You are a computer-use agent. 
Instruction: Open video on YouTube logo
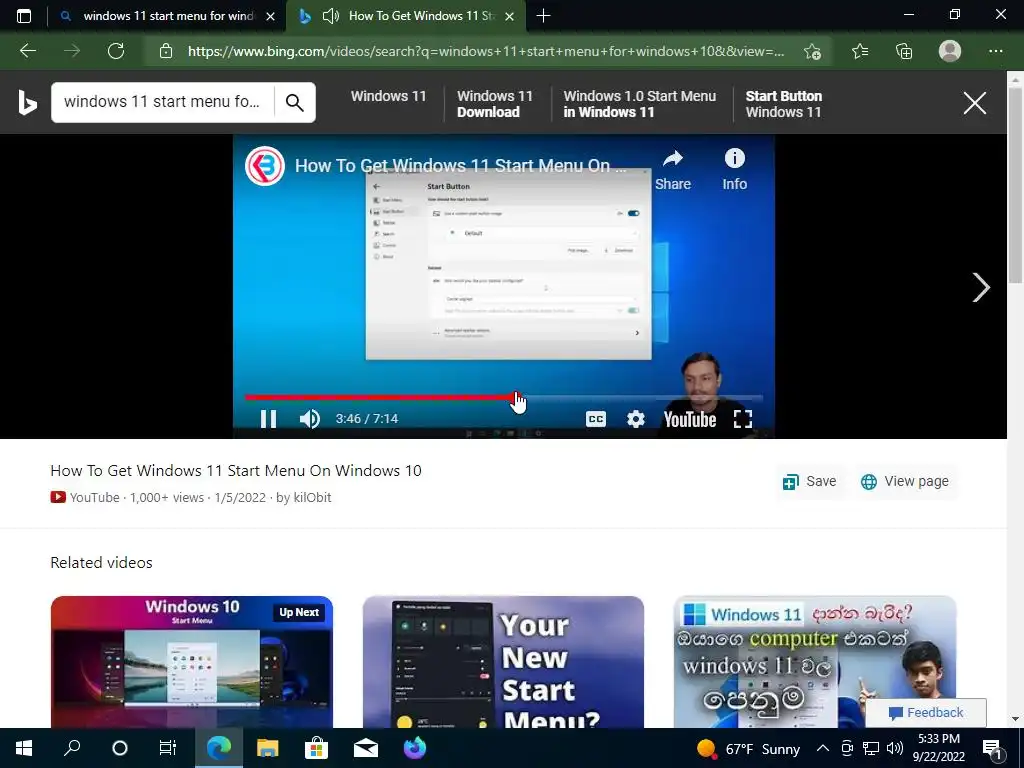[690, 419]
